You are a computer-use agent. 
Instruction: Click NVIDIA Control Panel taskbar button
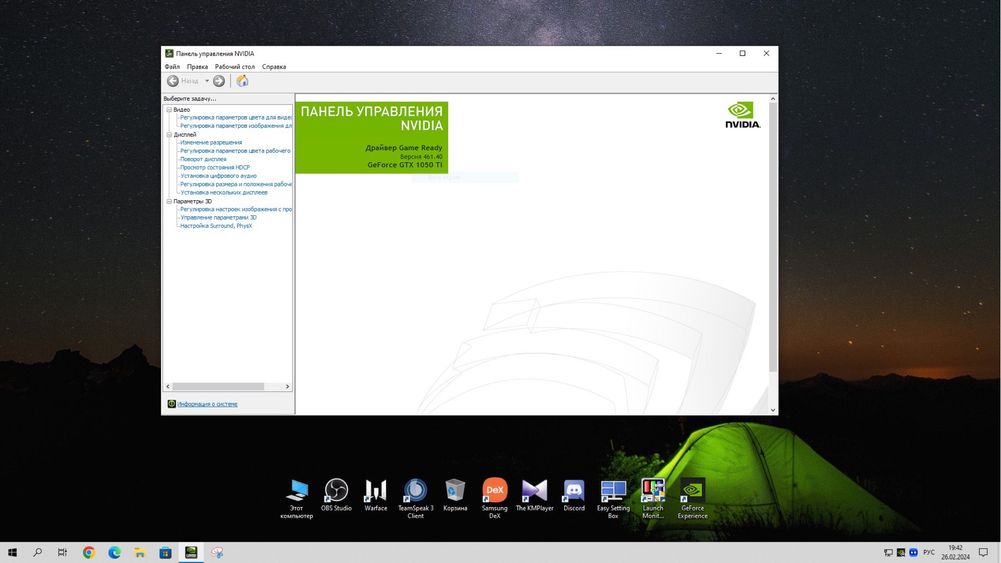[191, 553]
